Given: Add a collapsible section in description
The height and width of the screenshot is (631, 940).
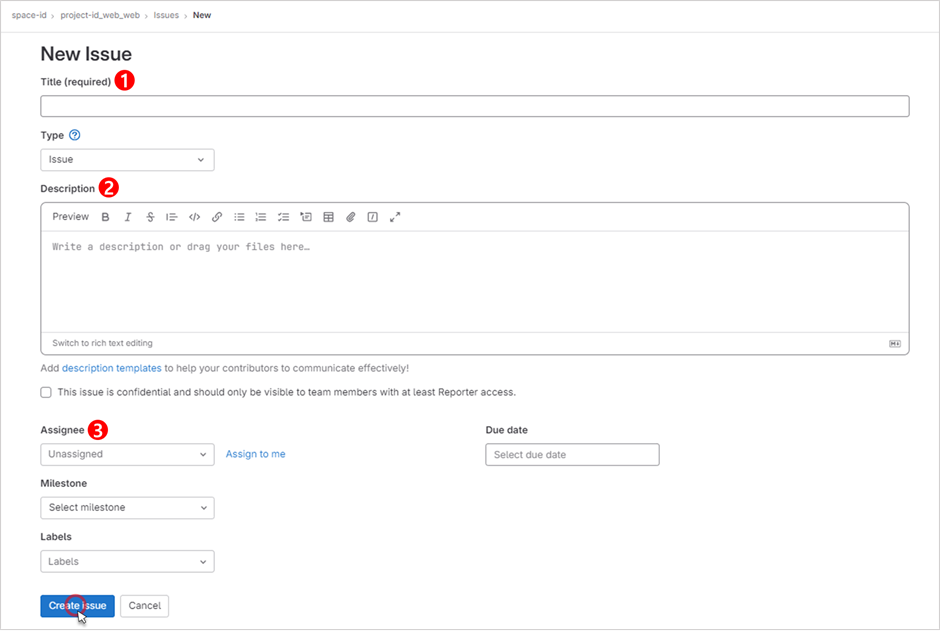Looking at the screenshot, I should click(306, 217).
